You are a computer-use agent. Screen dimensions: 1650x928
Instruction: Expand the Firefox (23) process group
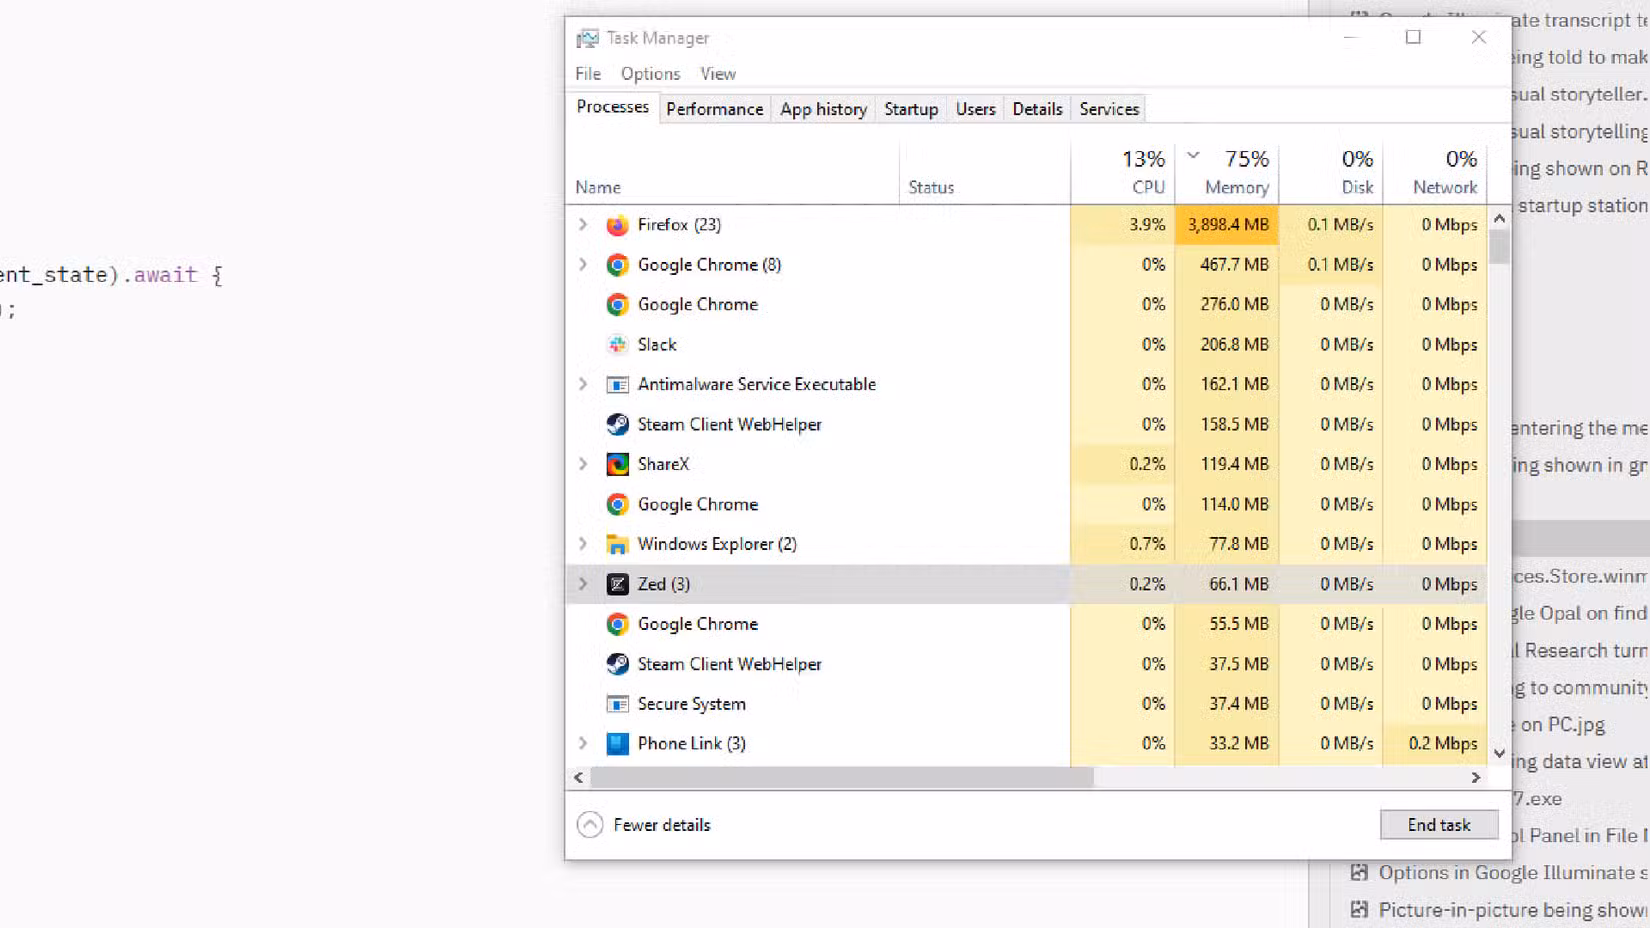click(x=583, y=225)
